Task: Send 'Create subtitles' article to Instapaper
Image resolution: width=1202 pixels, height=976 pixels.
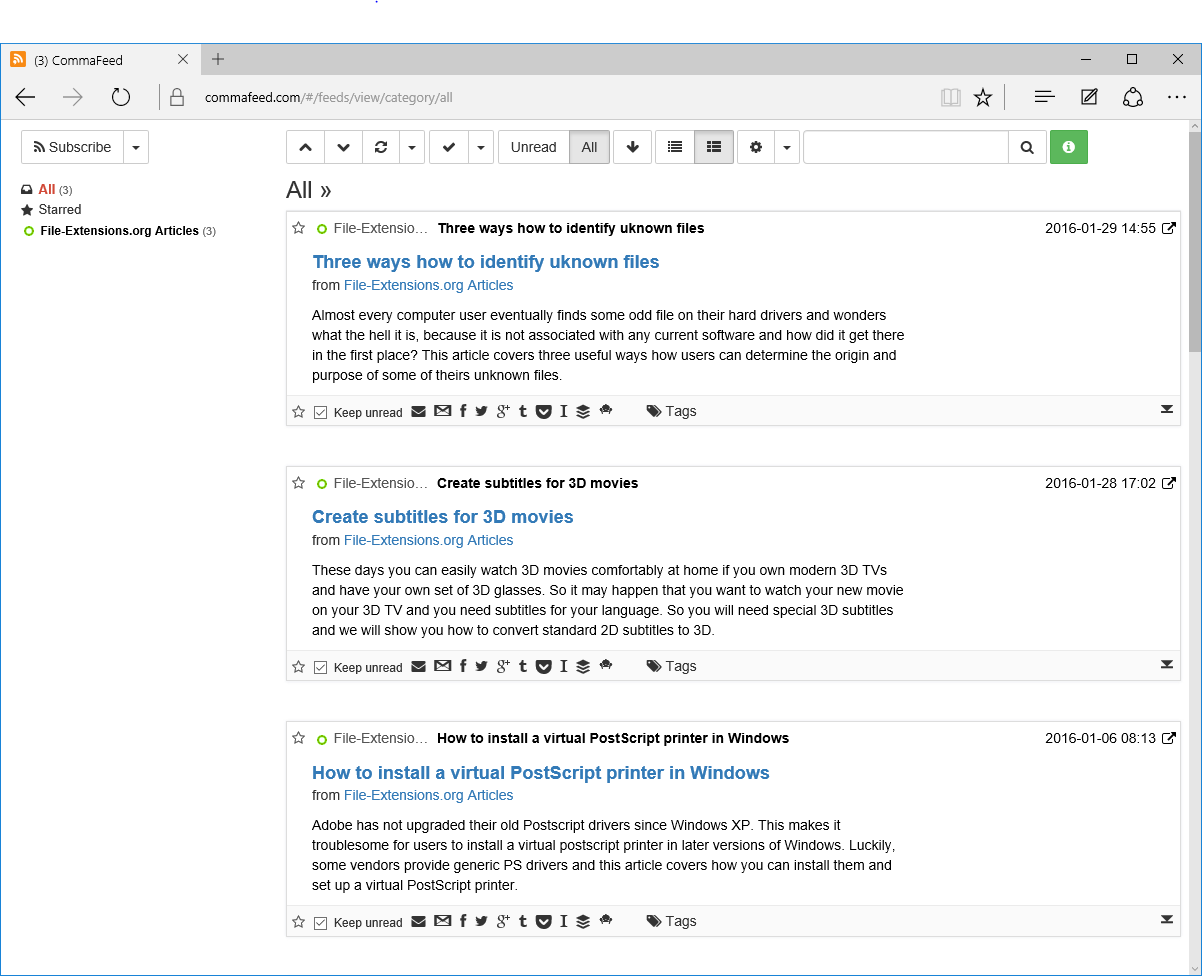Action: 564,666
